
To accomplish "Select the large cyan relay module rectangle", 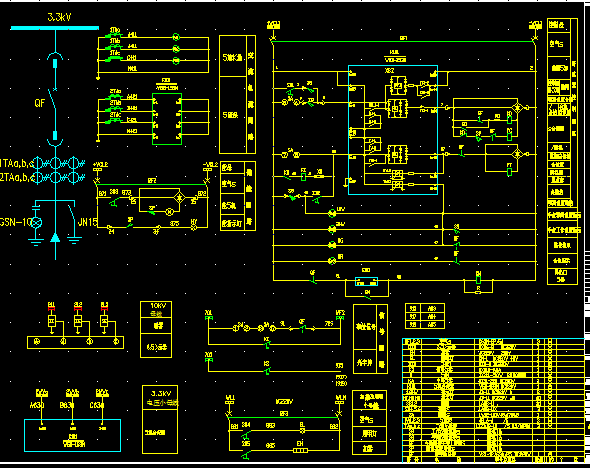I will point(393,130).
